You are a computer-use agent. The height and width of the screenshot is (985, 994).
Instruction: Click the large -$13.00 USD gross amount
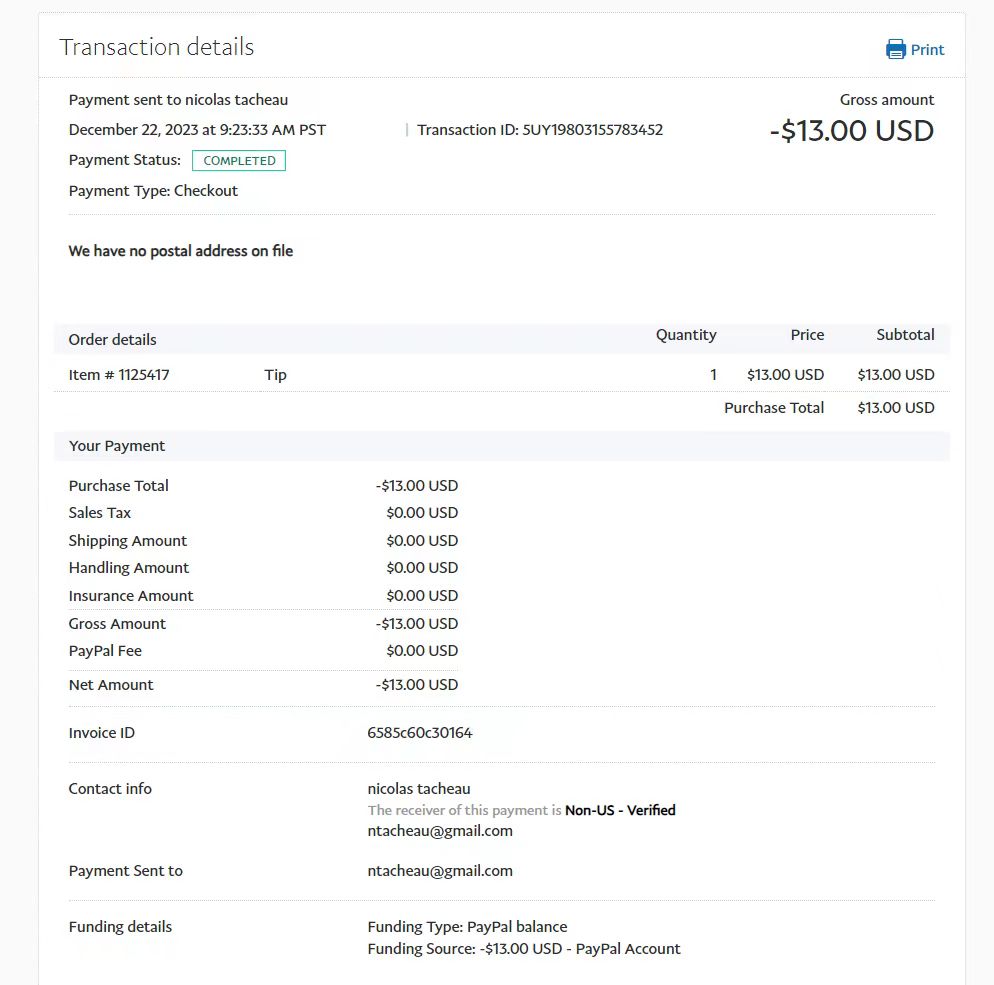tap(851, 131)
